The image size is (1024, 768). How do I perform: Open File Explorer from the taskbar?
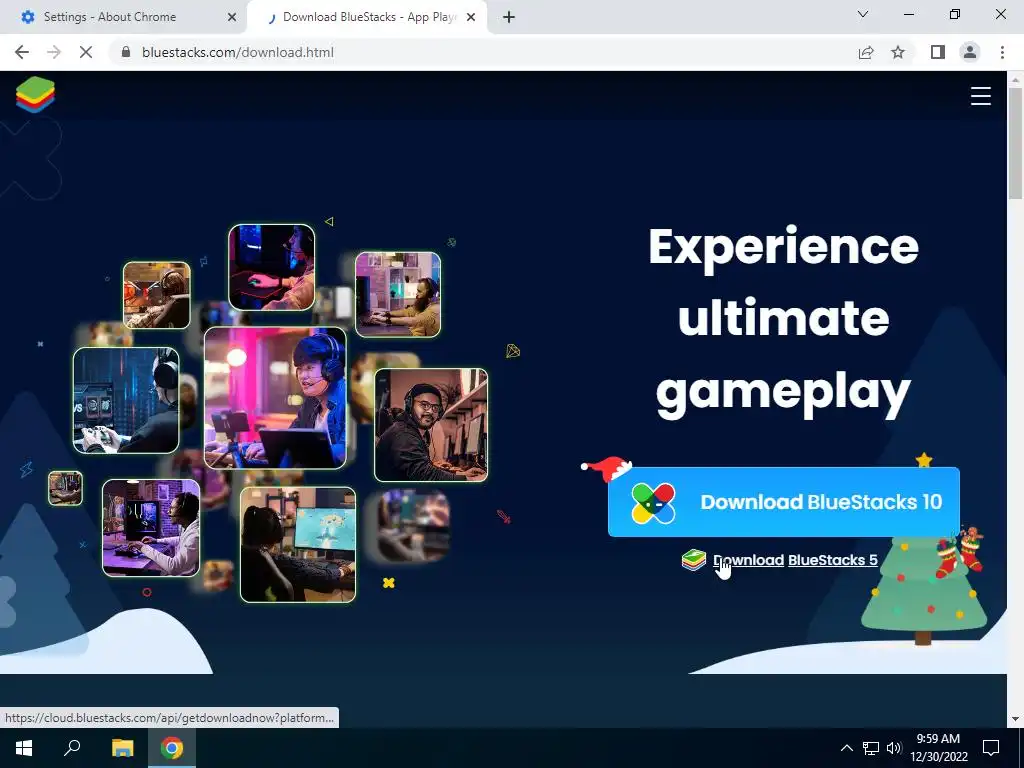122,748
